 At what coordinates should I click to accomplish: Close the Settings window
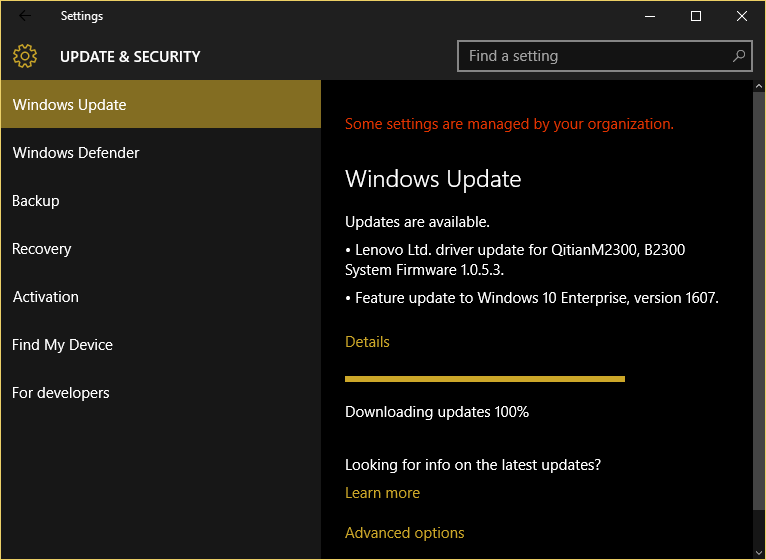742,16
